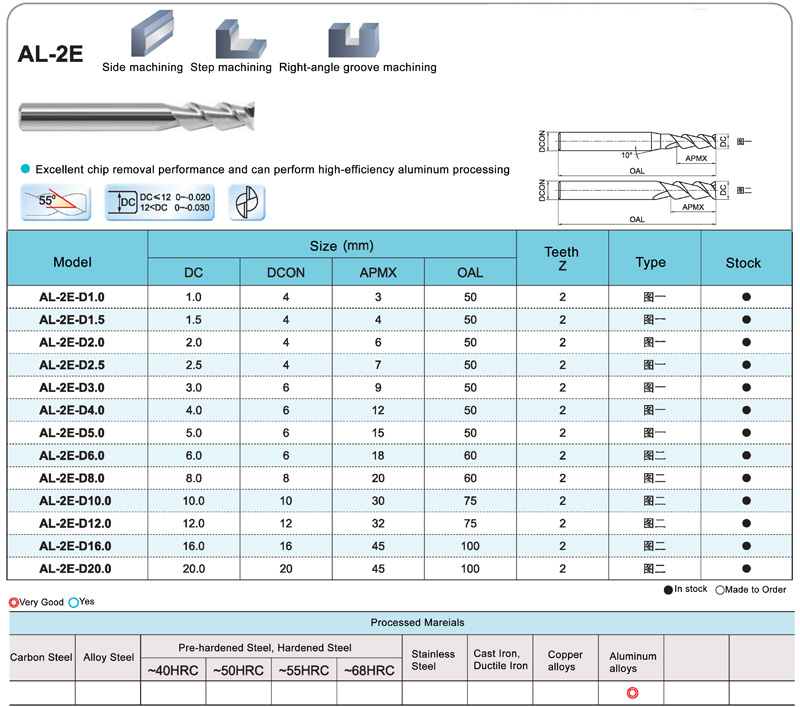Image resolution: width=800 pixels, height=707 pixels.
Task: Click the DC tolerance specification icon
Action: point(160,203)
